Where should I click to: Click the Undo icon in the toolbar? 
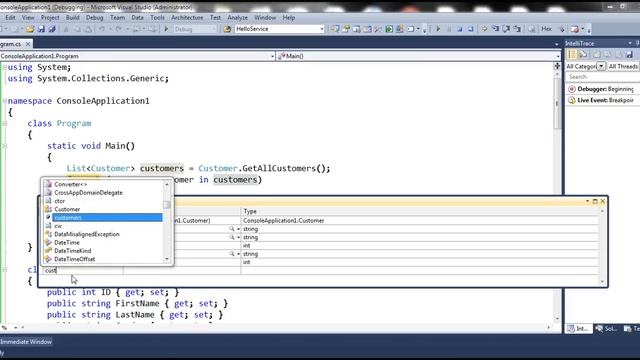(x=102, y=29)
